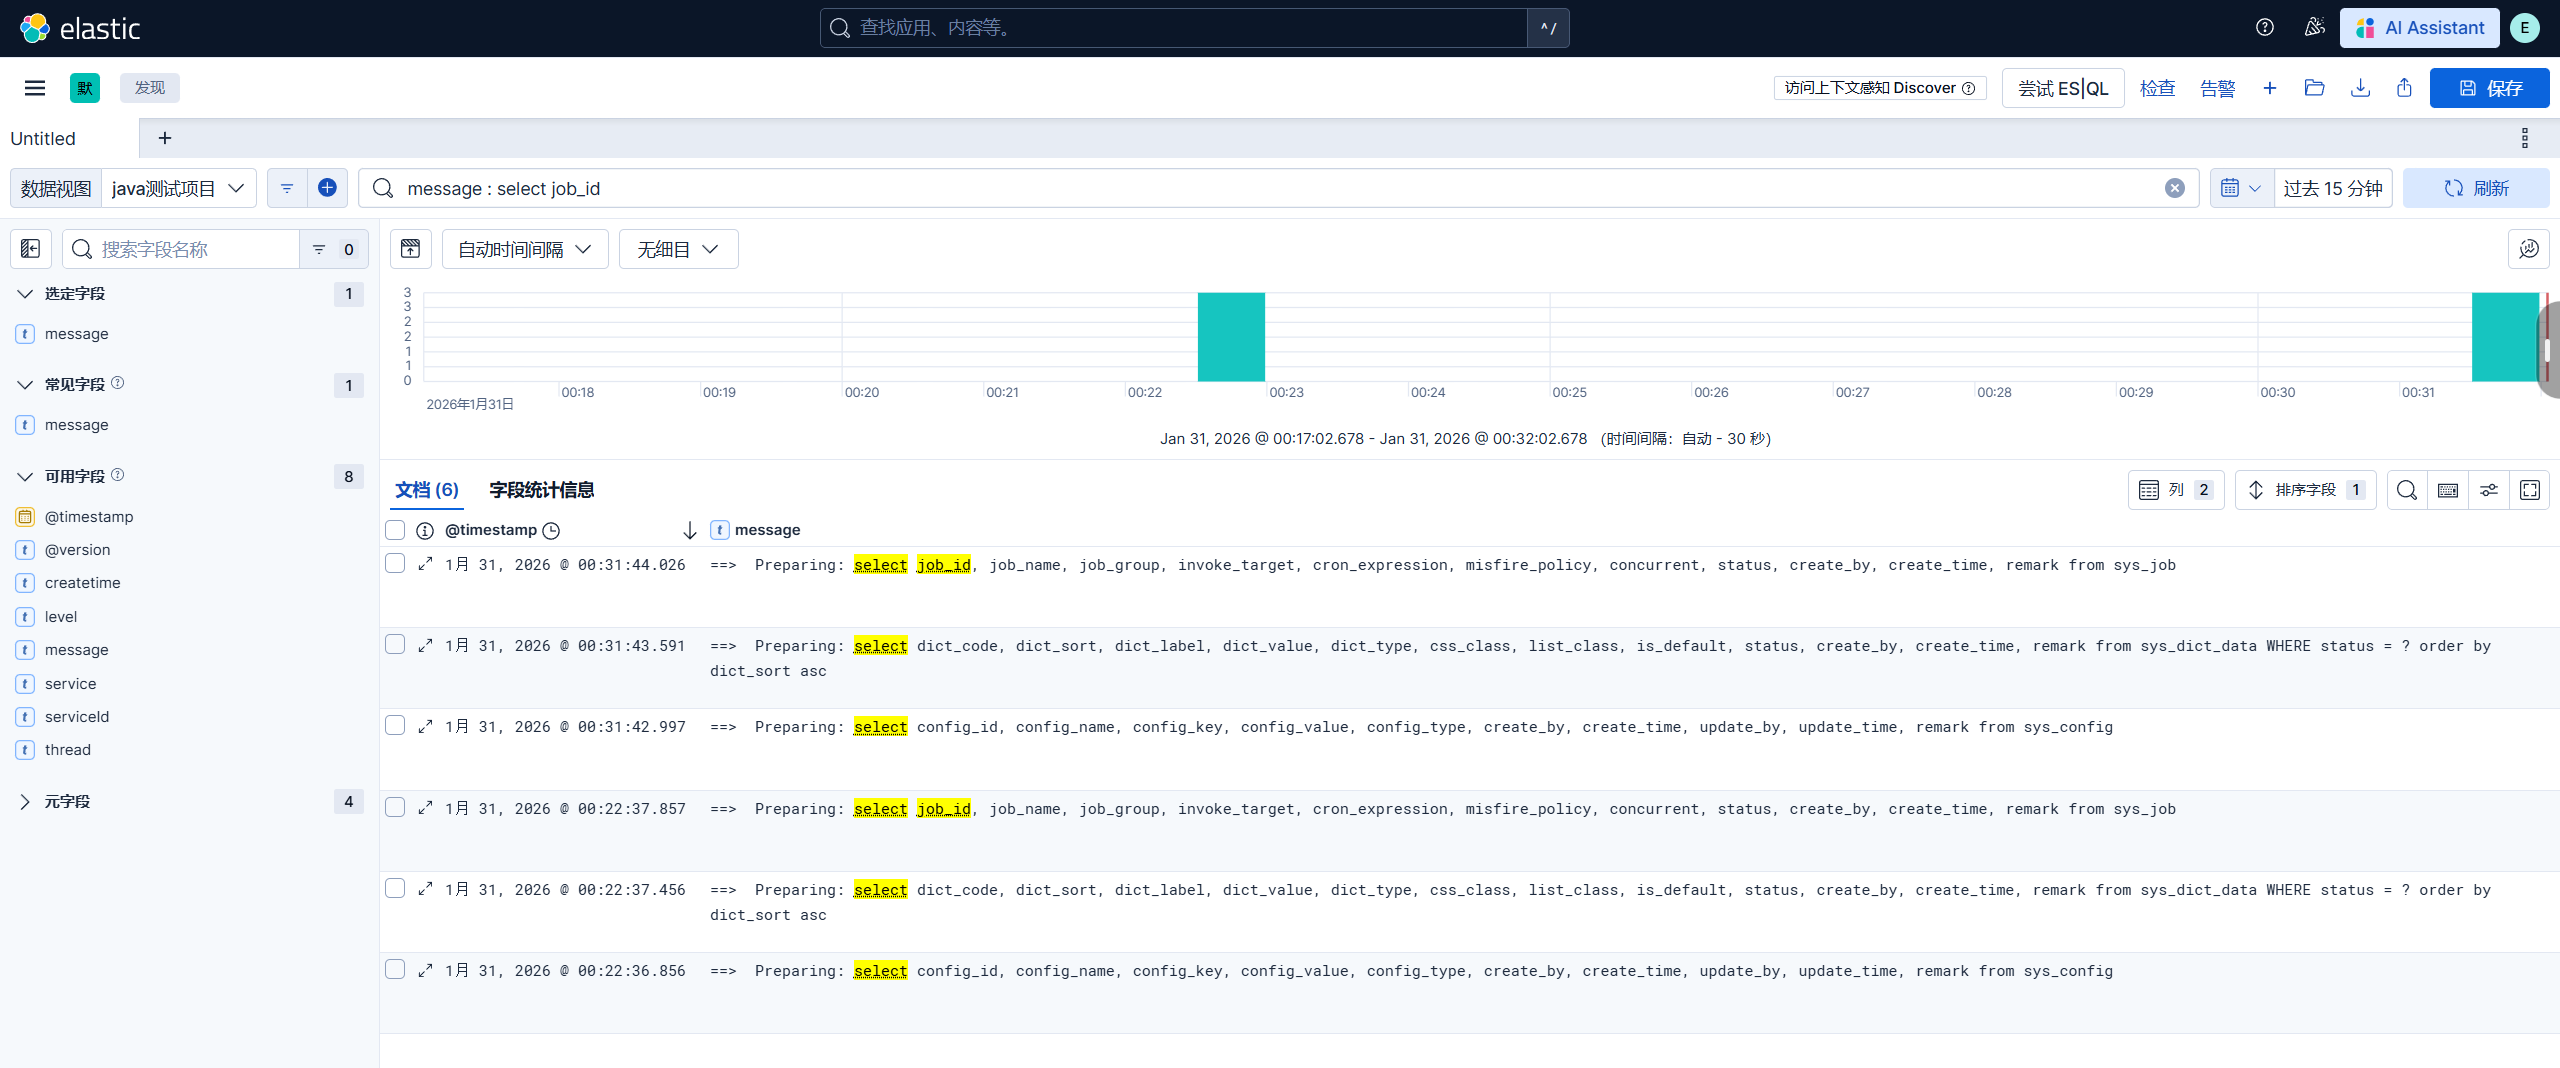Open chart Lens visualization edit icon

coord(2529,249)
